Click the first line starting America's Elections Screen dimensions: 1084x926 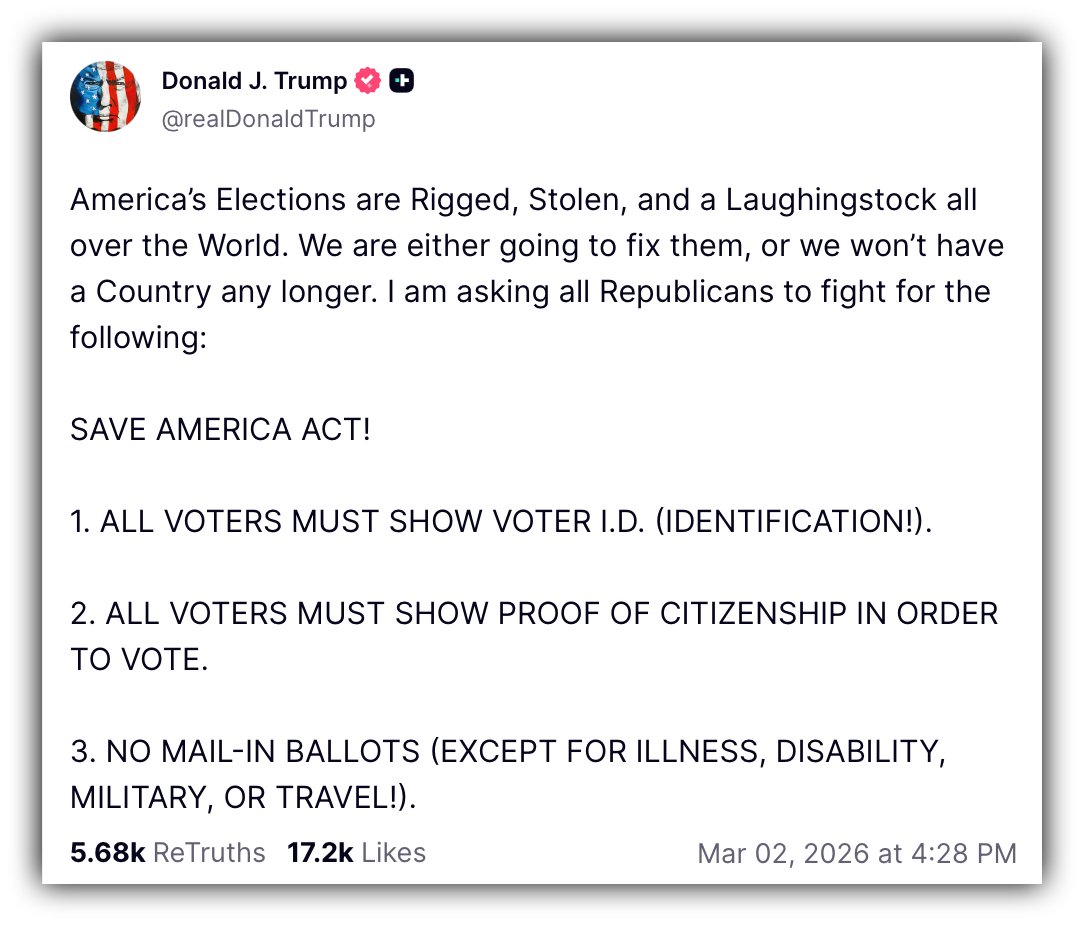pos(522,200)
